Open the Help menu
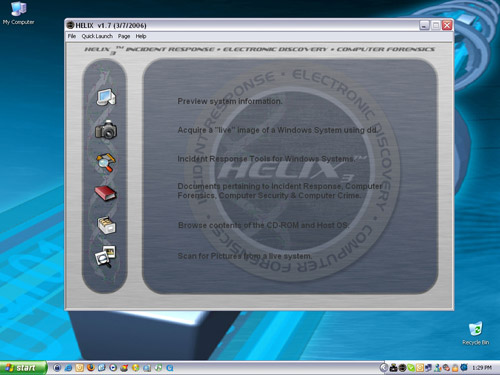This screenshot has height=375, width=500. [141, 36]
